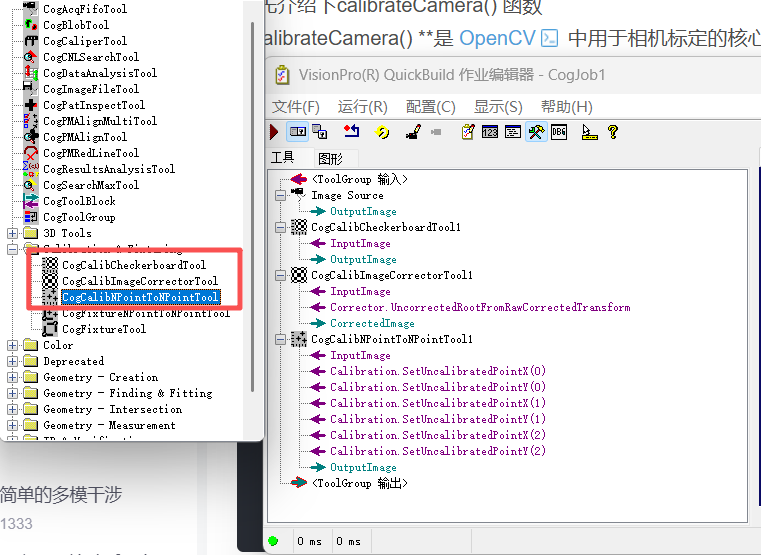
Task: Select CogPMRedLineTool in the tool list
Action: point(91,153)
